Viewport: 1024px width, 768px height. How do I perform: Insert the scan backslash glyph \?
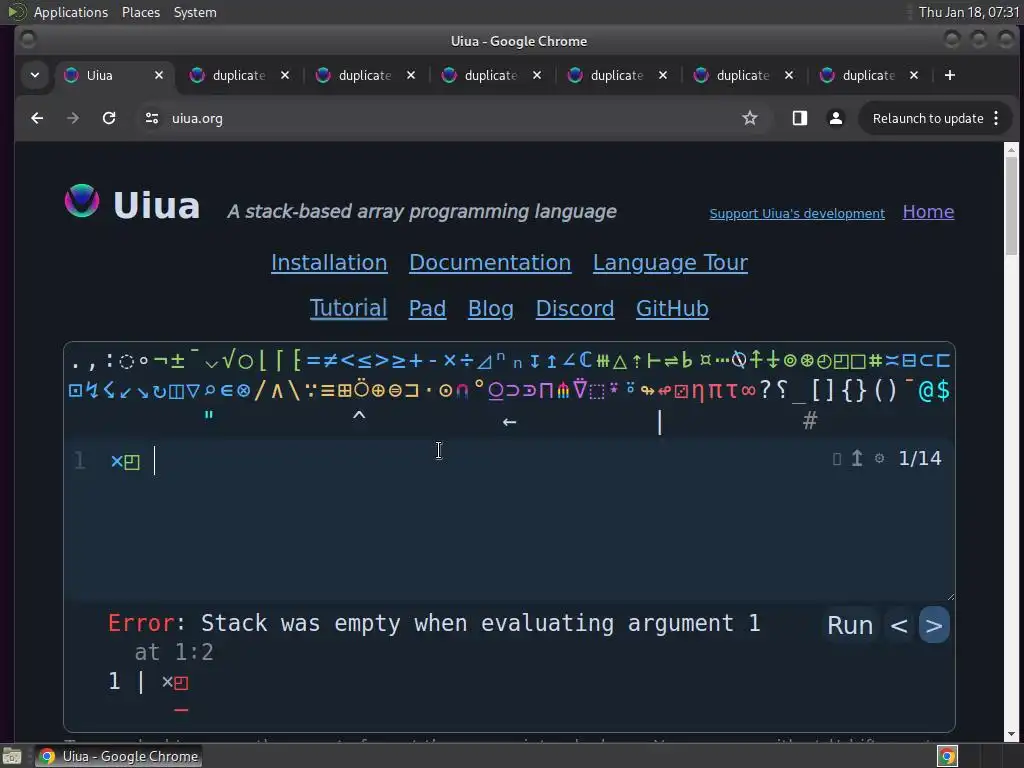[x=294, y=391]
